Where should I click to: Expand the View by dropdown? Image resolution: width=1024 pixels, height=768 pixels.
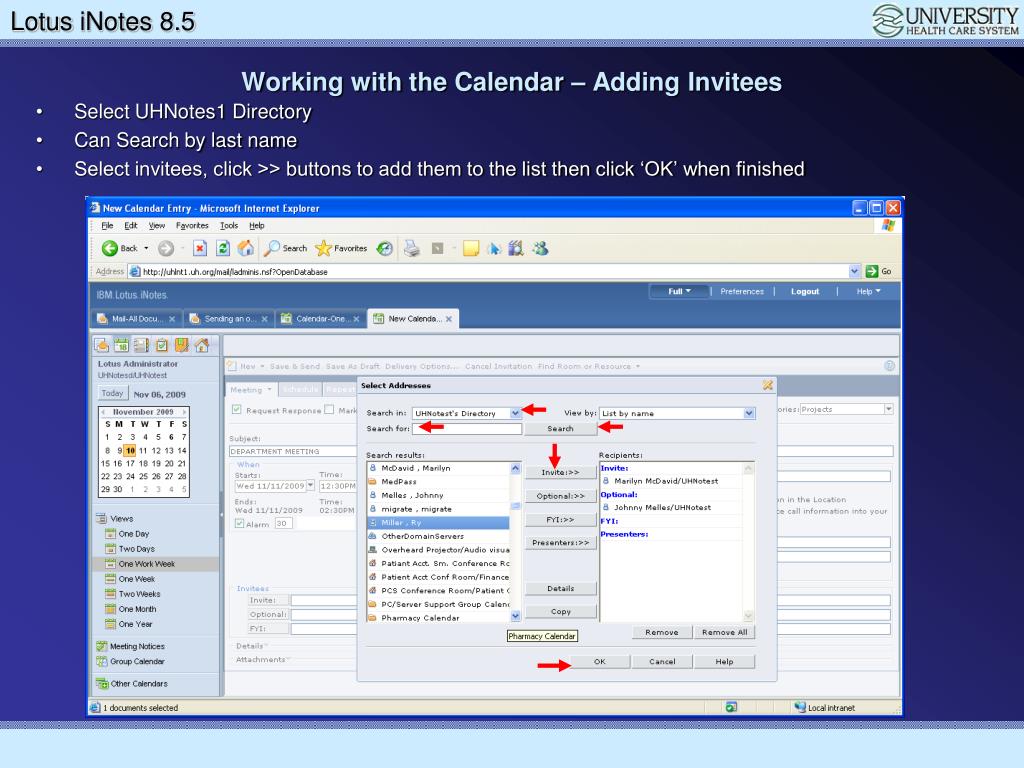click(749, 413)
